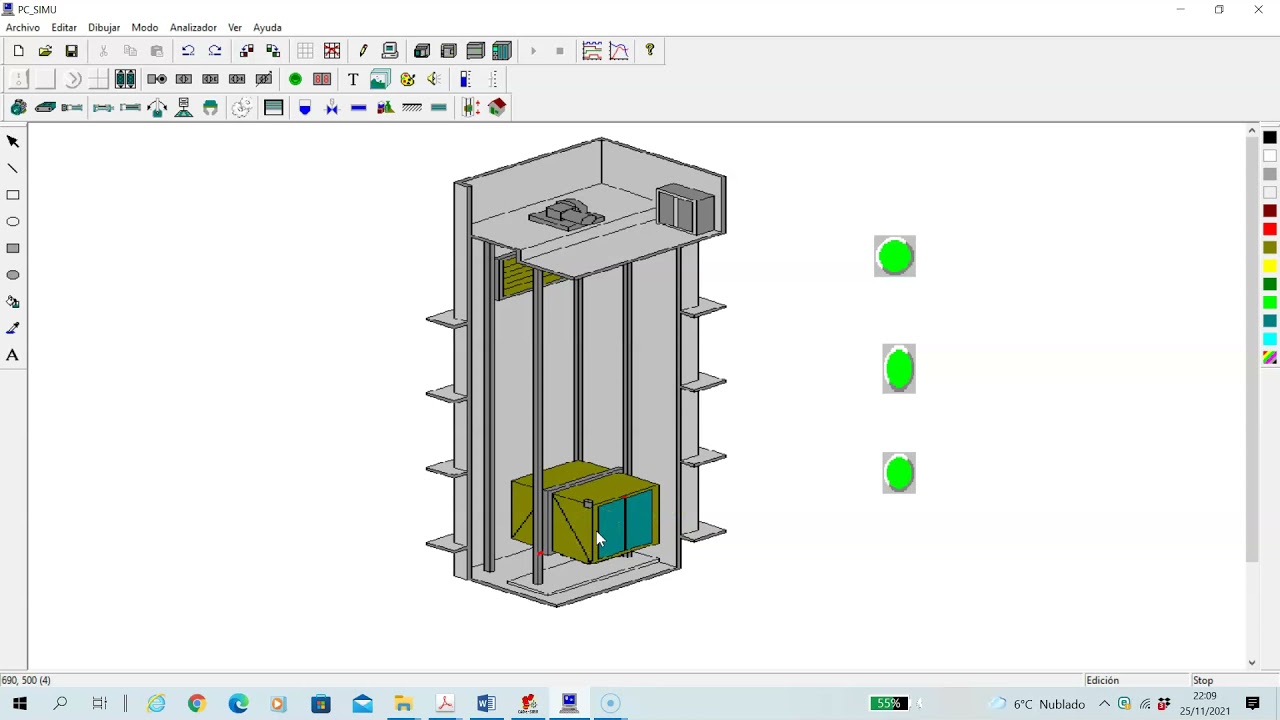Open the Ayuda menu
Image resolution: width=1280 pixels, height=720 pixels.
pyautogui.click(x=267, y=28)
